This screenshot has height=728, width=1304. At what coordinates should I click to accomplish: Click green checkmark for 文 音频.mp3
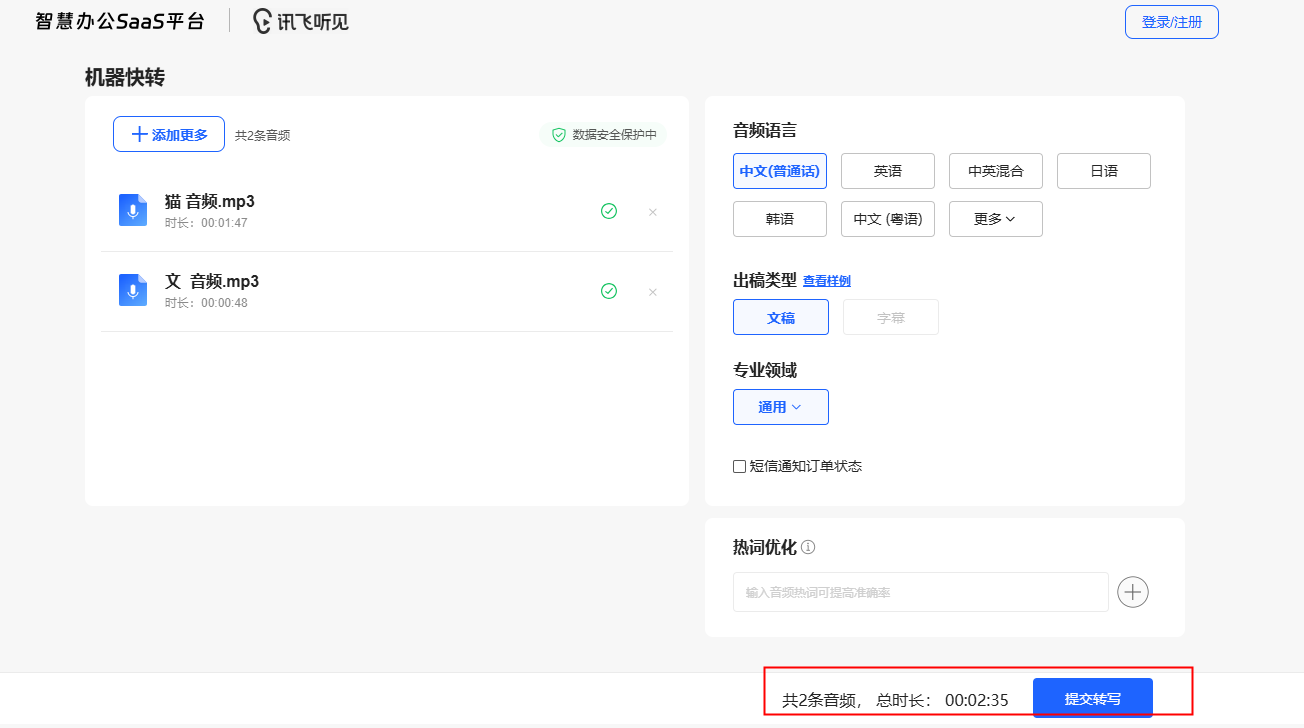click(x=609, y=291)
